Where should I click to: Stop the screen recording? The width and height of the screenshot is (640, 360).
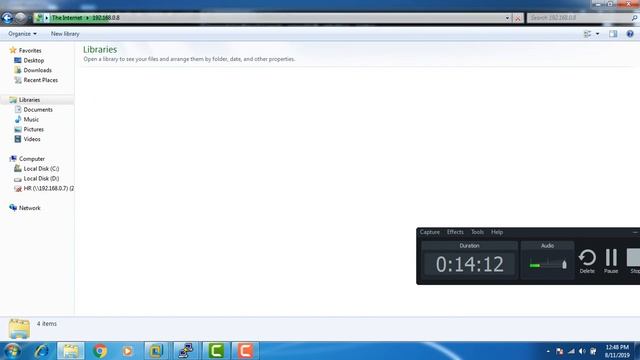(x=633, y=261)
